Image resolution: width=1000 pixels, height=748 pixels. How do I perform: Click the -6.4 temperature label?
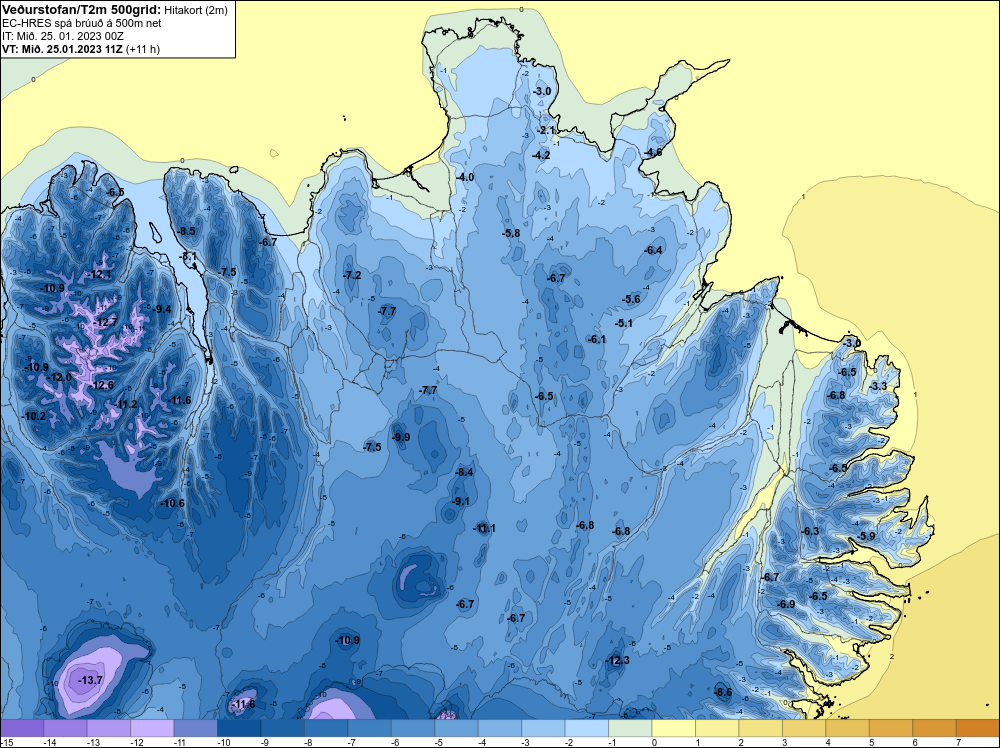pyautogui.click(x=653, y=250)
